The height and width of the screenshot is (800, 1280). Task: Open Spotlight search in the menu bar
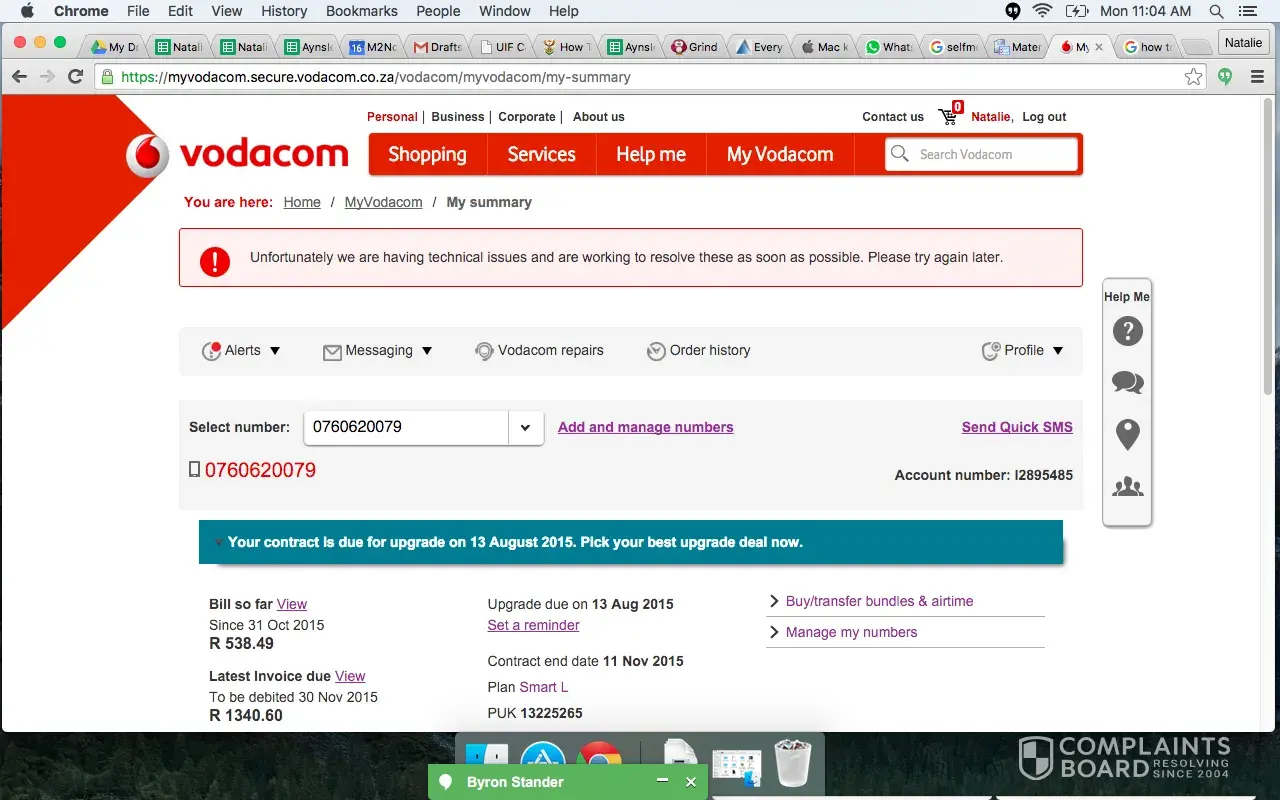[1217, 11]
